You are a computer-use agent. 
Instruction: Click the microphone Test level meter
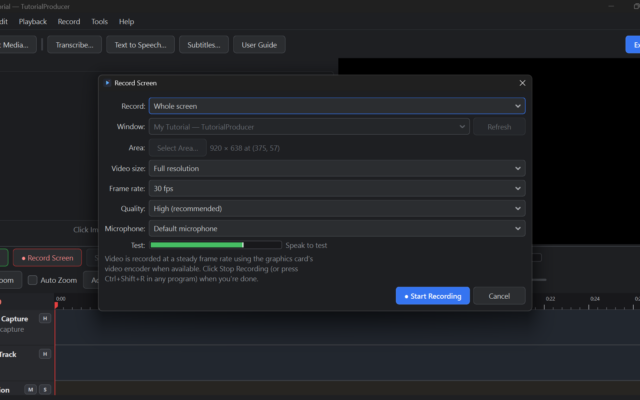[x=216, y=245]
